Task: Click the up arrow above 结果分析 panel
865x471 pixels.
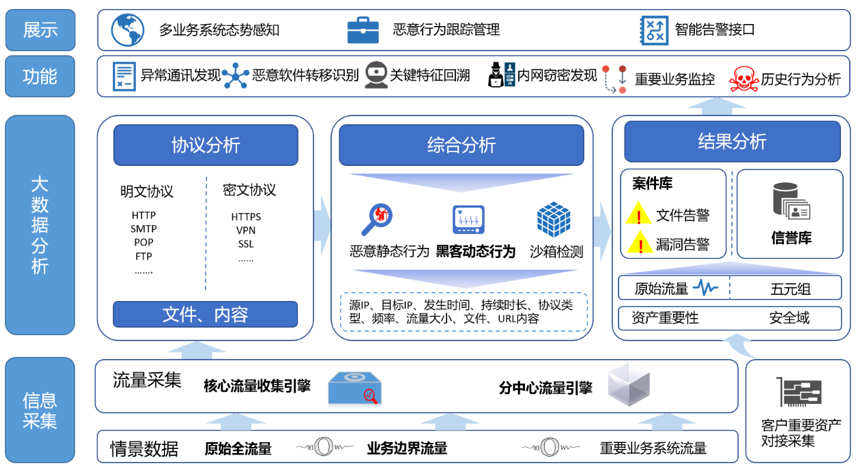Action: (x=717, y=106)
